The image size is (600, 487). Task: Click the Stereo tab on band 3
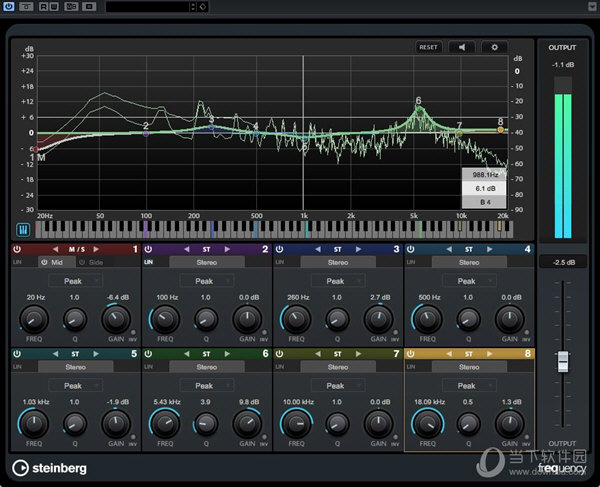tap(338, 262)
